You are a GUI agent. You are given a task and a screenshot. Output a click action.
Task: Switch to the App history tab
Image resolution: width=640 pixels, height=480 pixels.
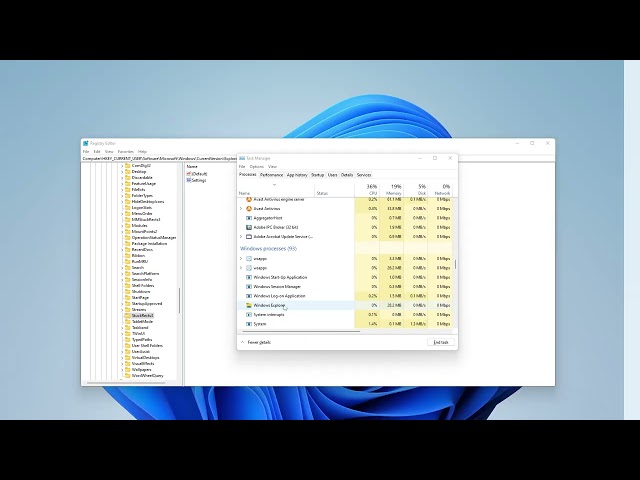[297, 175]
